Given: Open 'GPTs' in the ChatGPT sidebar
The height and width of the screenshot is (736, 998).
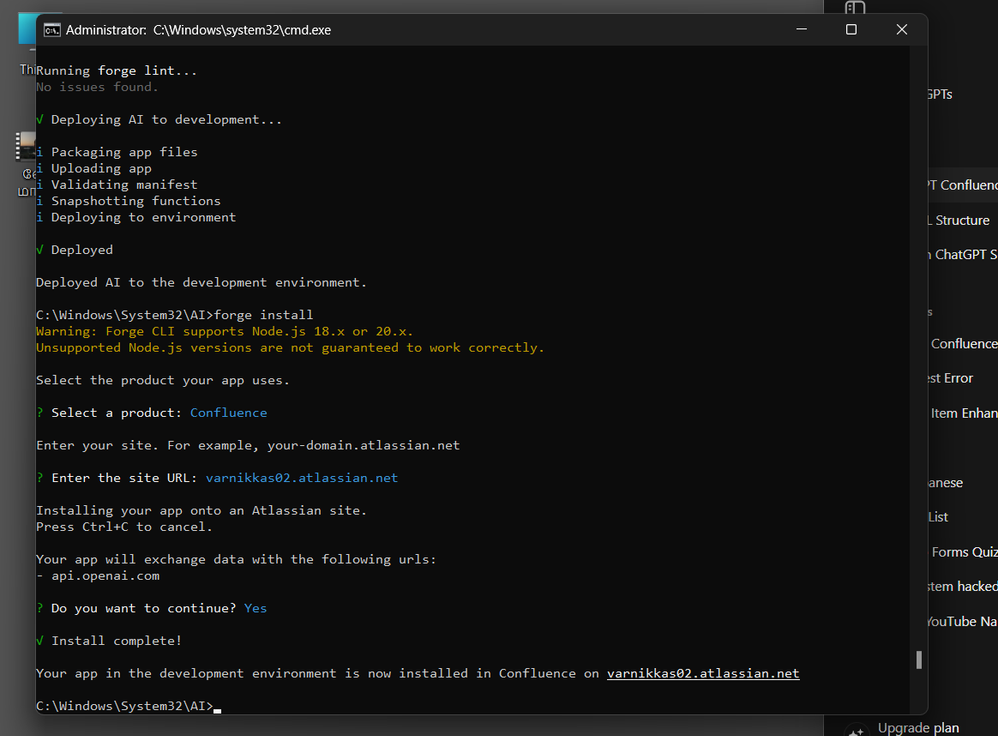Looking at the screenshot, I should click(x=940, y=94).
